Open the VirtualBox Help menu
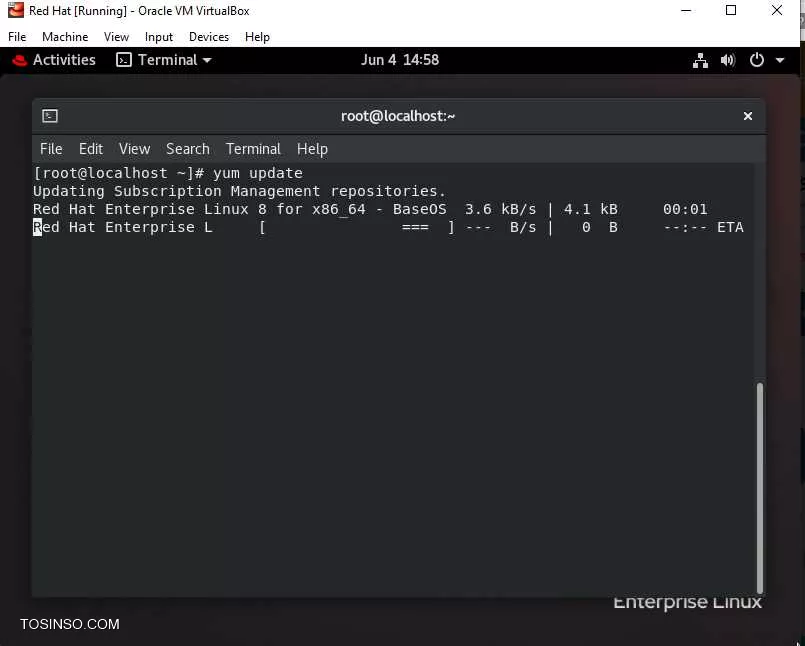 pos(257,37)
